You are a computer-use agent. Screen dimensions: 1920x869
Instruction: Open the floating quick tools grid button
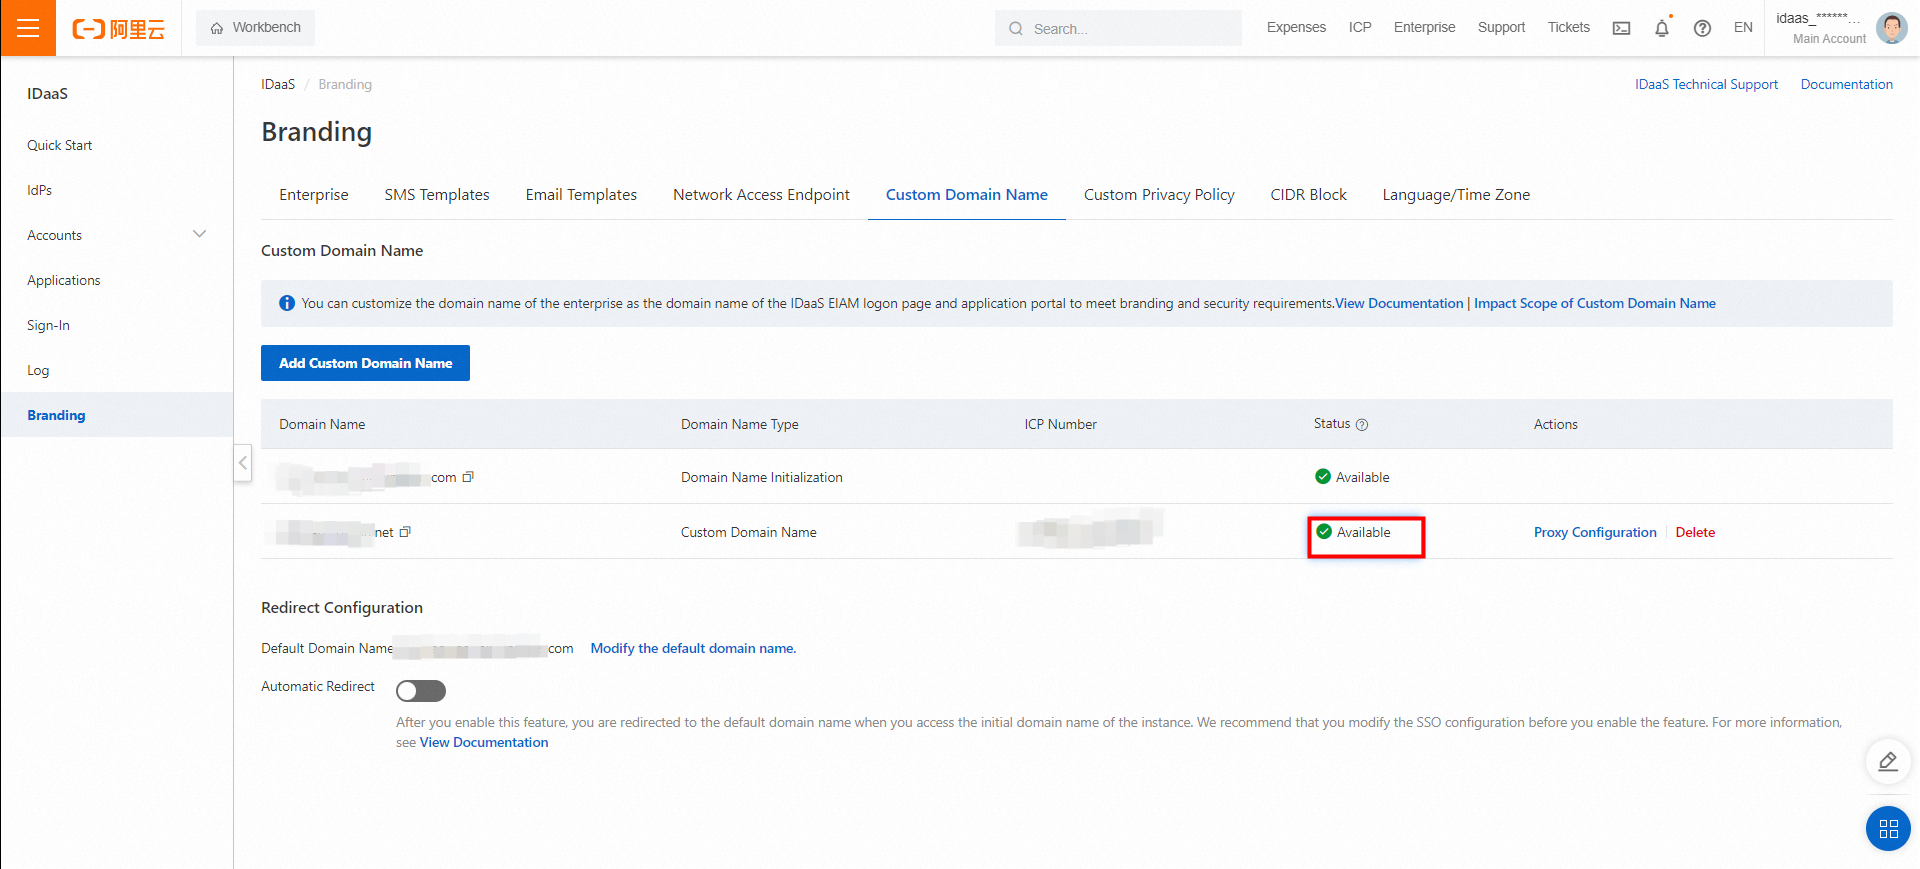[x=1888, y=829]
